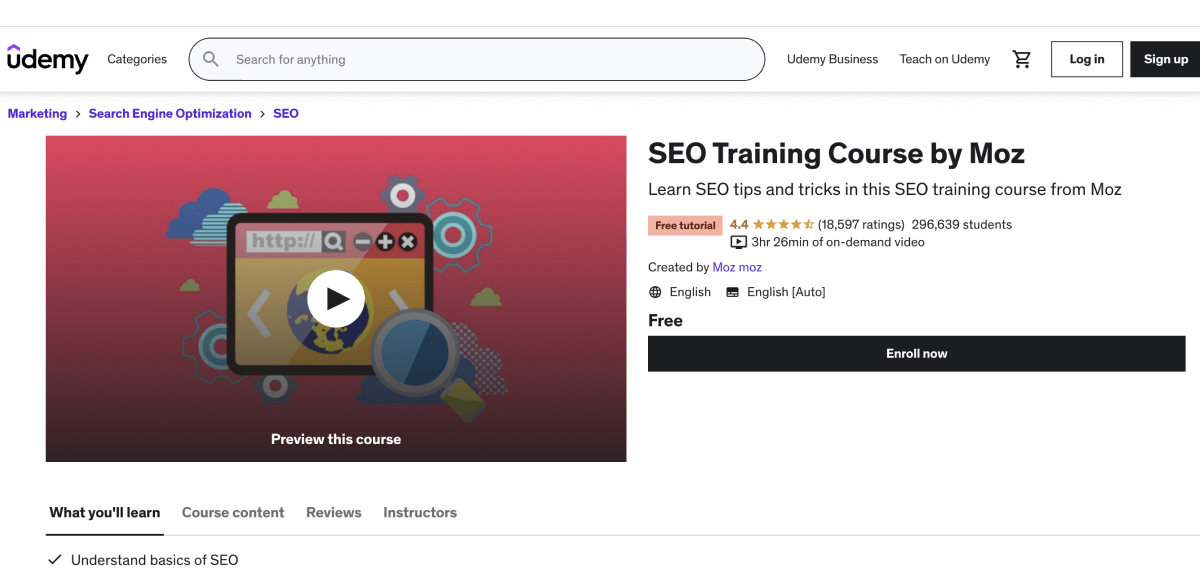Type in the Search for anything field
1200x586 pixels.
[490, 59]
